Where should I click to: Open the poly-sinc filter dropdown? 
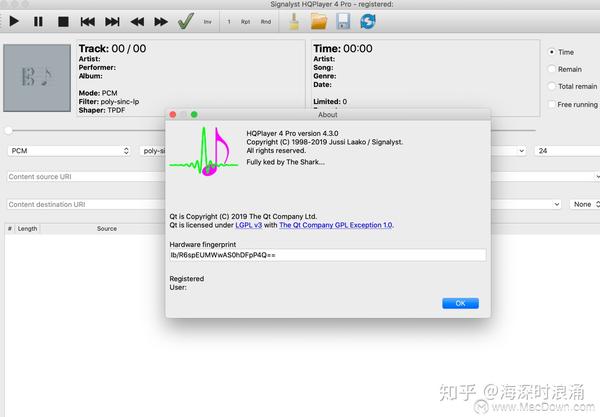pyautogui.click(x=153, y=151)
